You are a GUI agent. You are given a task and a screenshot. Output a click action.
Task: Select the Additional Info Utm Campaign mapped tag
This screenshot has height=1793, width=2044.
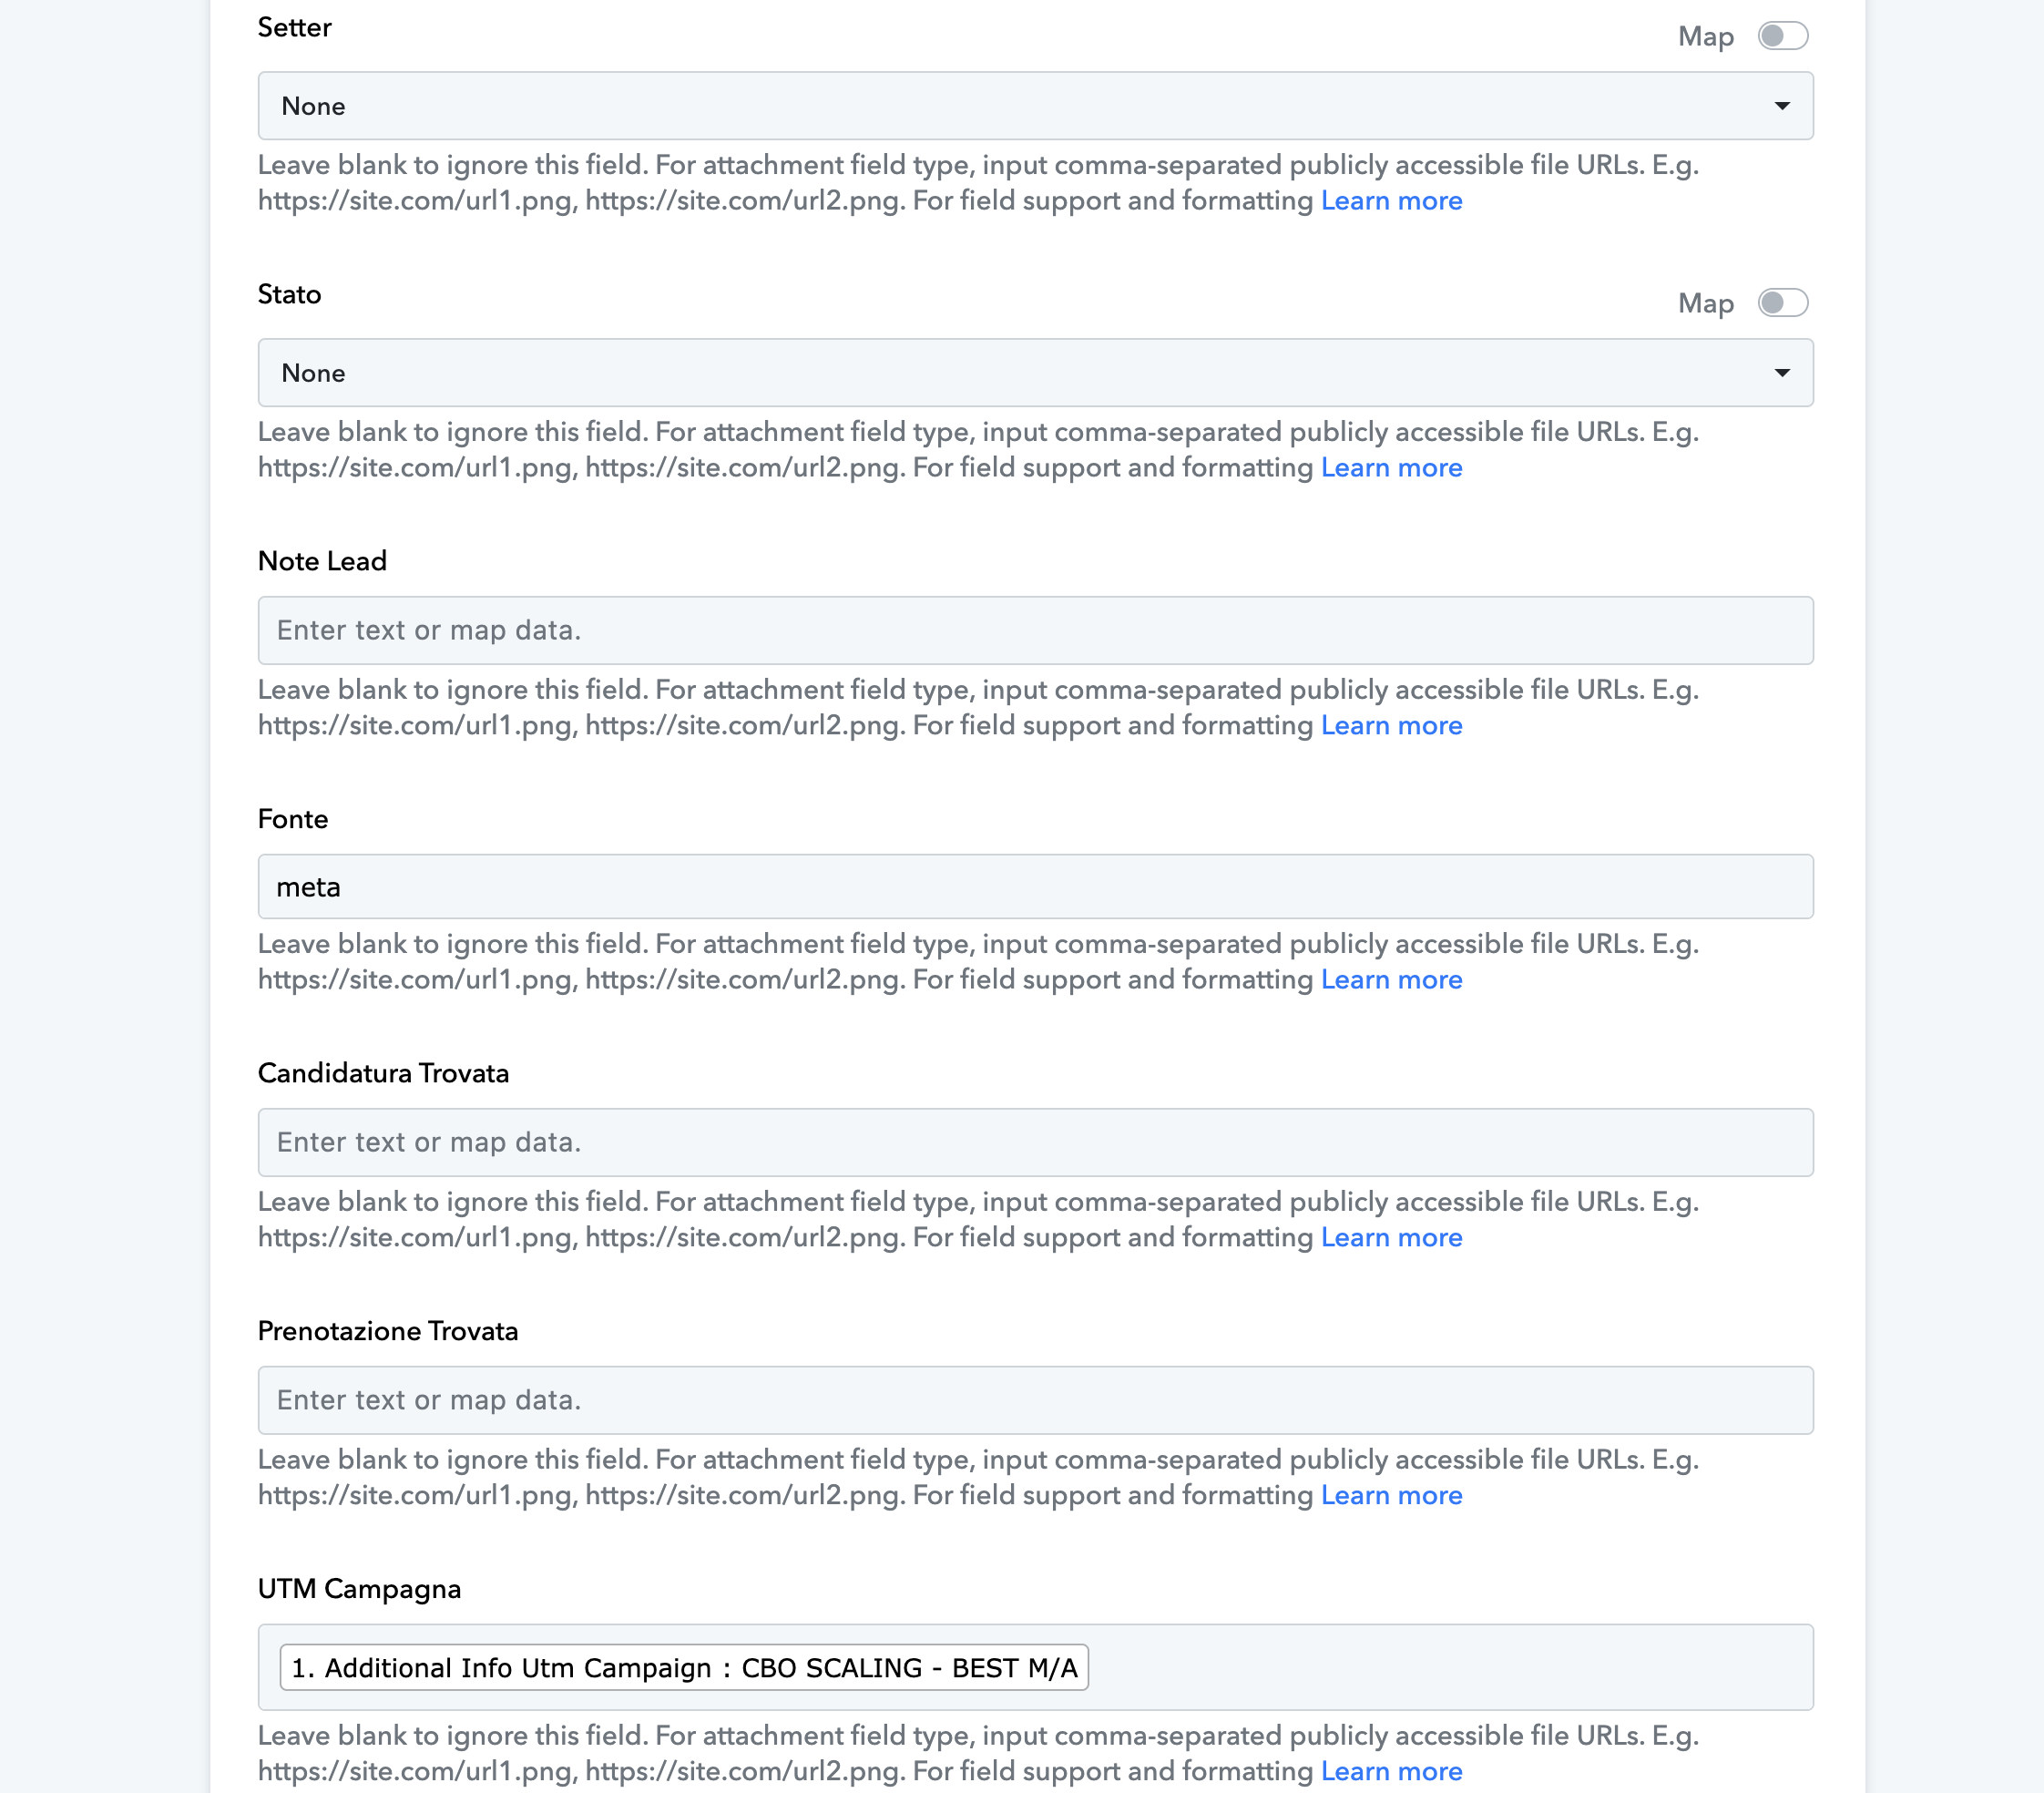coord(684,1668)
